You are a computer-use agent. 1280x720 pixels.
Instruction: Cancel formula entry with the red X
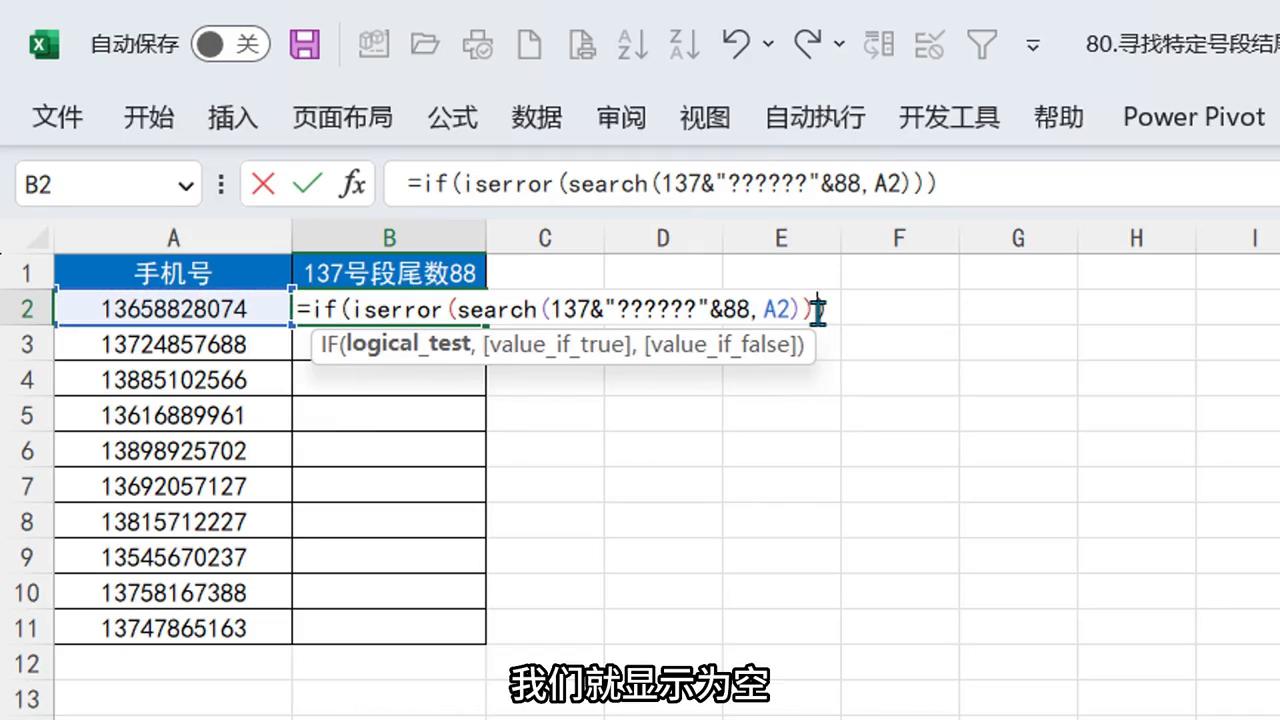pos(262,184)
